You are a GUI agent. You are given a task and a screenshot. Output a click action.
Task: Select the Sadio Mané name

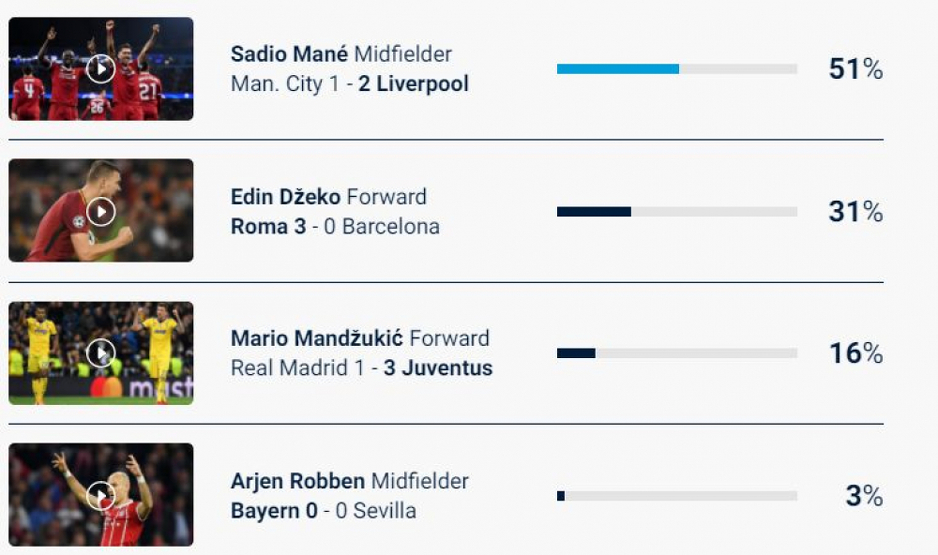[289, 54]
